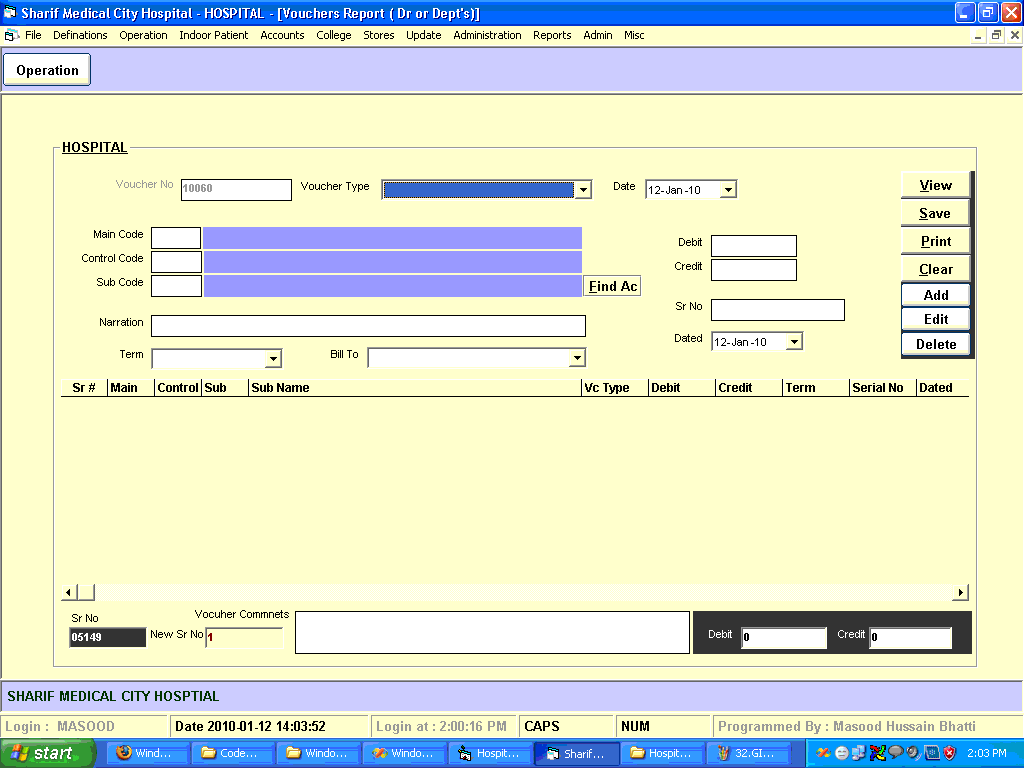Click the Windows start button

47,753
